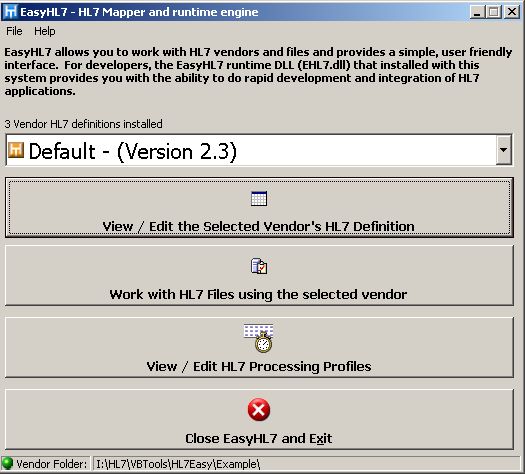Click the EasyHL7 app icon in title bar

(x=10, y=11)
